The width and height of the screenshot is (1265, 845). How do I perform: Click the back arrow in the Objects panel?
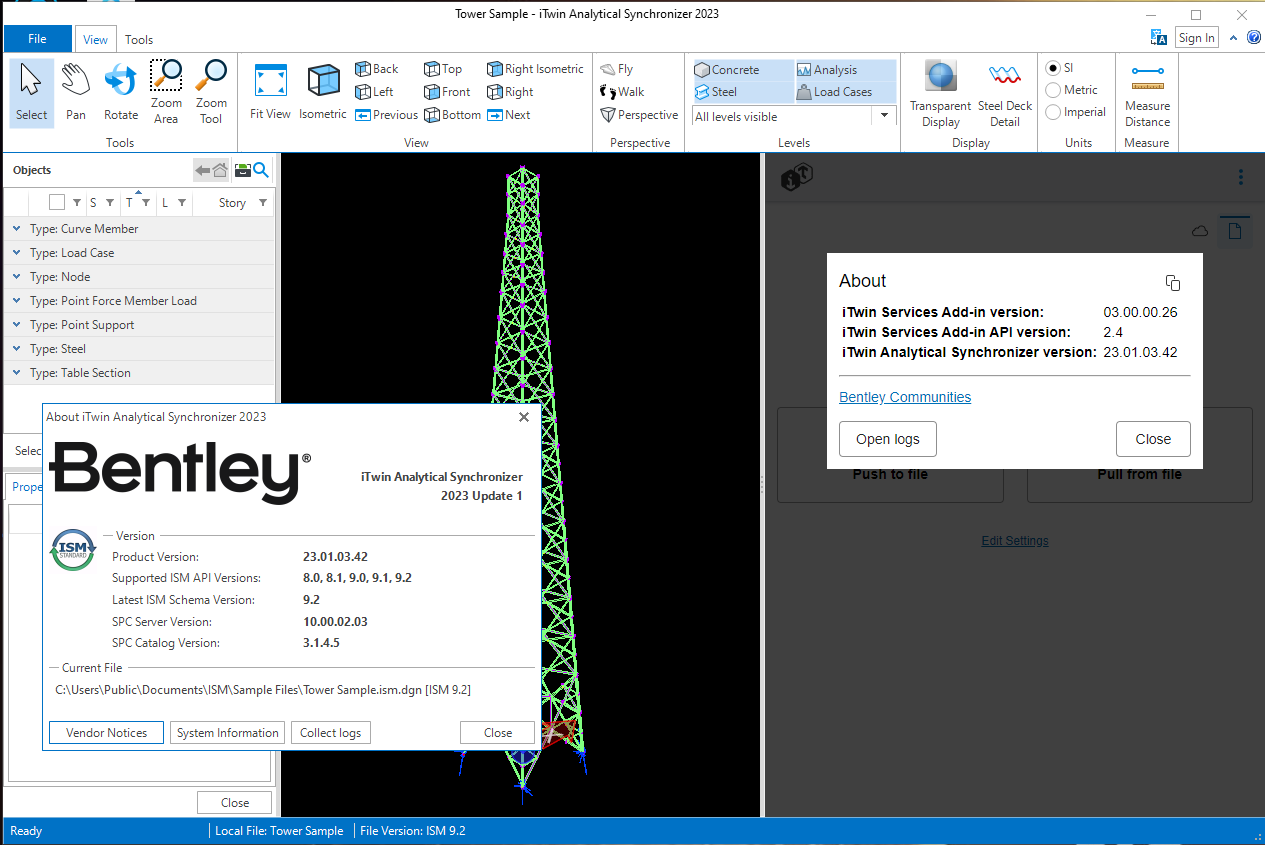point(203,171)
